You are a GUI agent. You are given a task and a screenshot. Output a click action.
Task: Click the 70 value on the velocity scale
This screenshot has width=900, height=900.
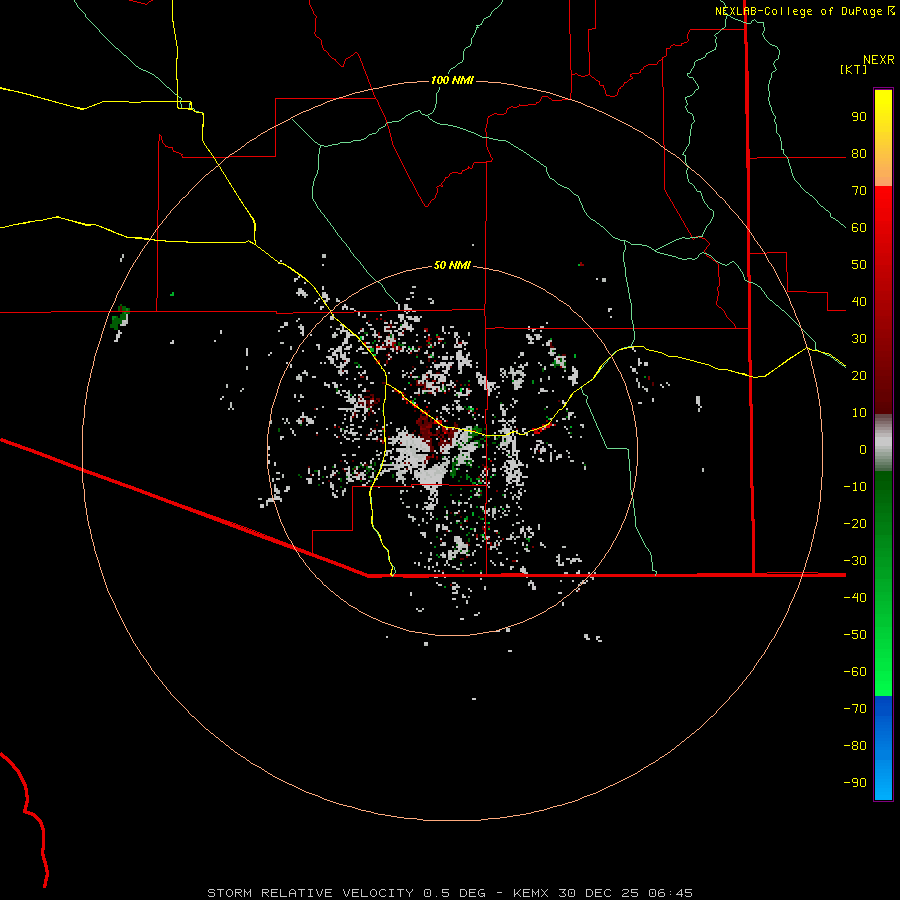[859, 191]
